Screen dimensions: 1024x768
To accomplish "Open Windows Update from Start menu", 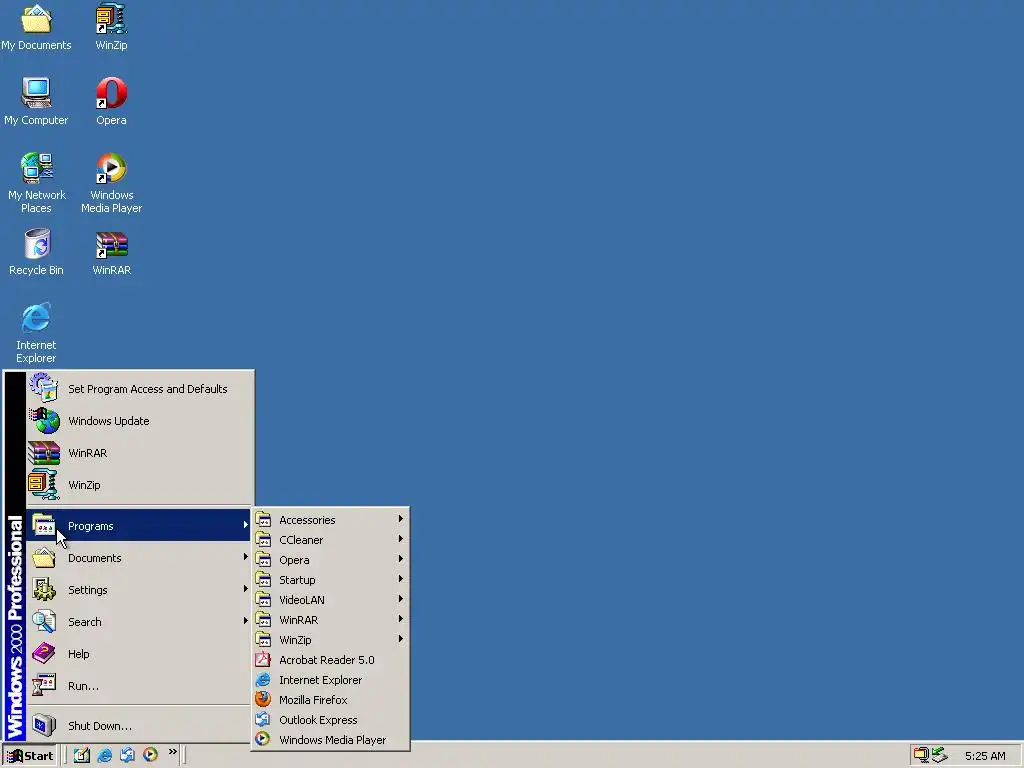I will pyautogui.click(x=138, y=421).
